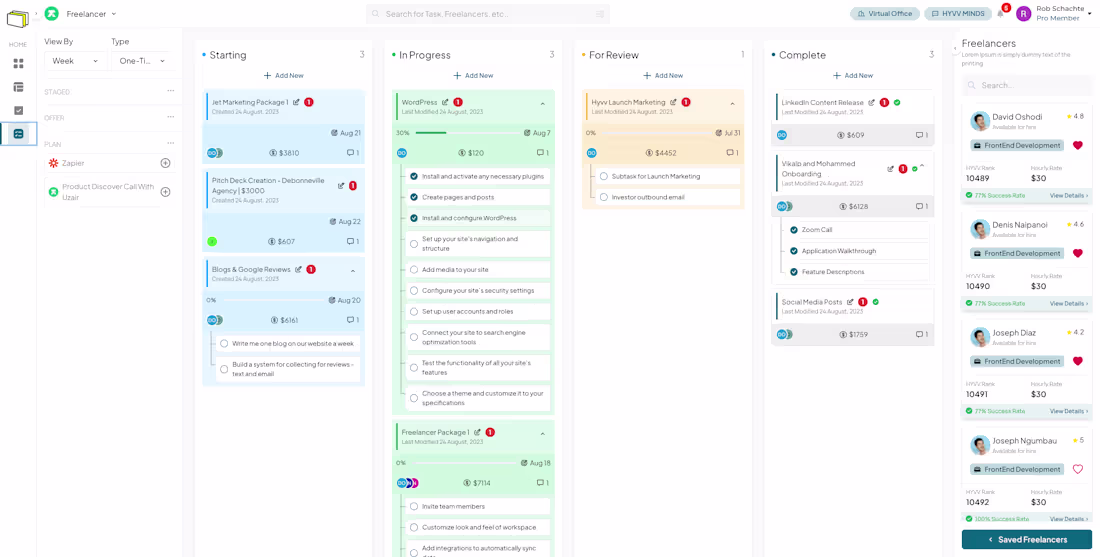Check Investor outbound email subtask

click(603, 197)
